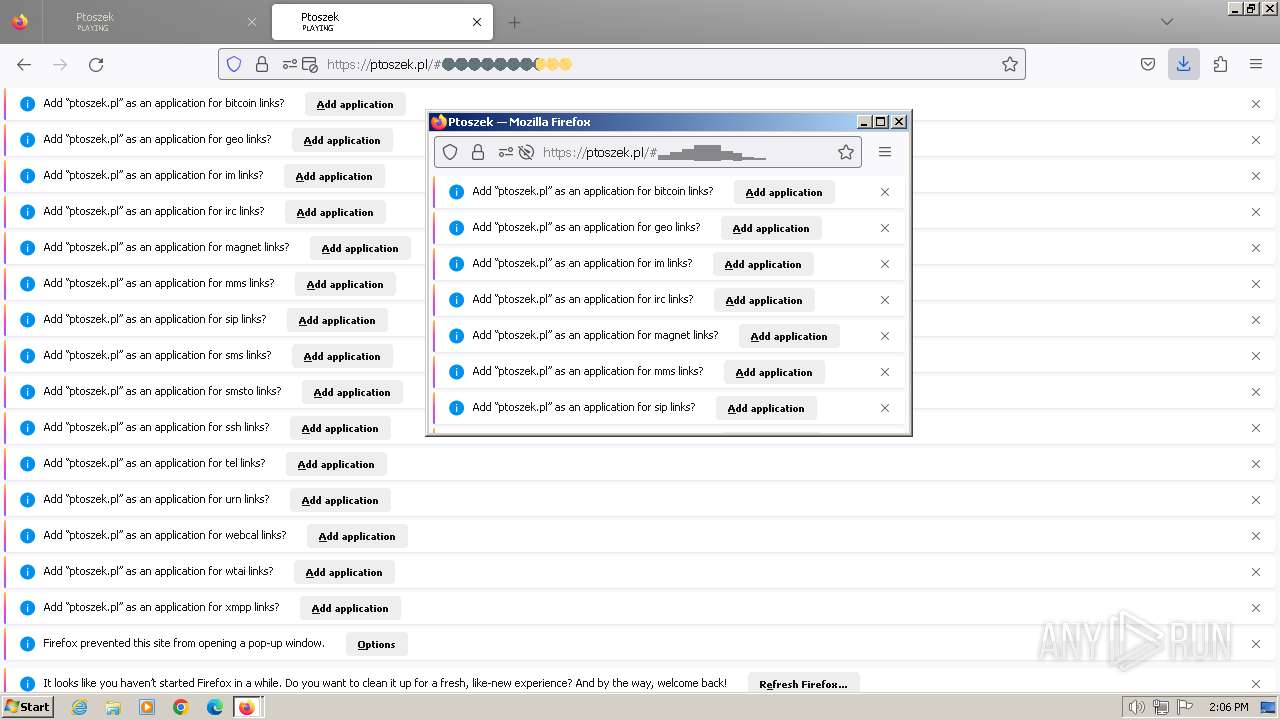Dismiss geo links notification in popup window
This screenshot has height=720, width=1280.
(x=885, y=228)
